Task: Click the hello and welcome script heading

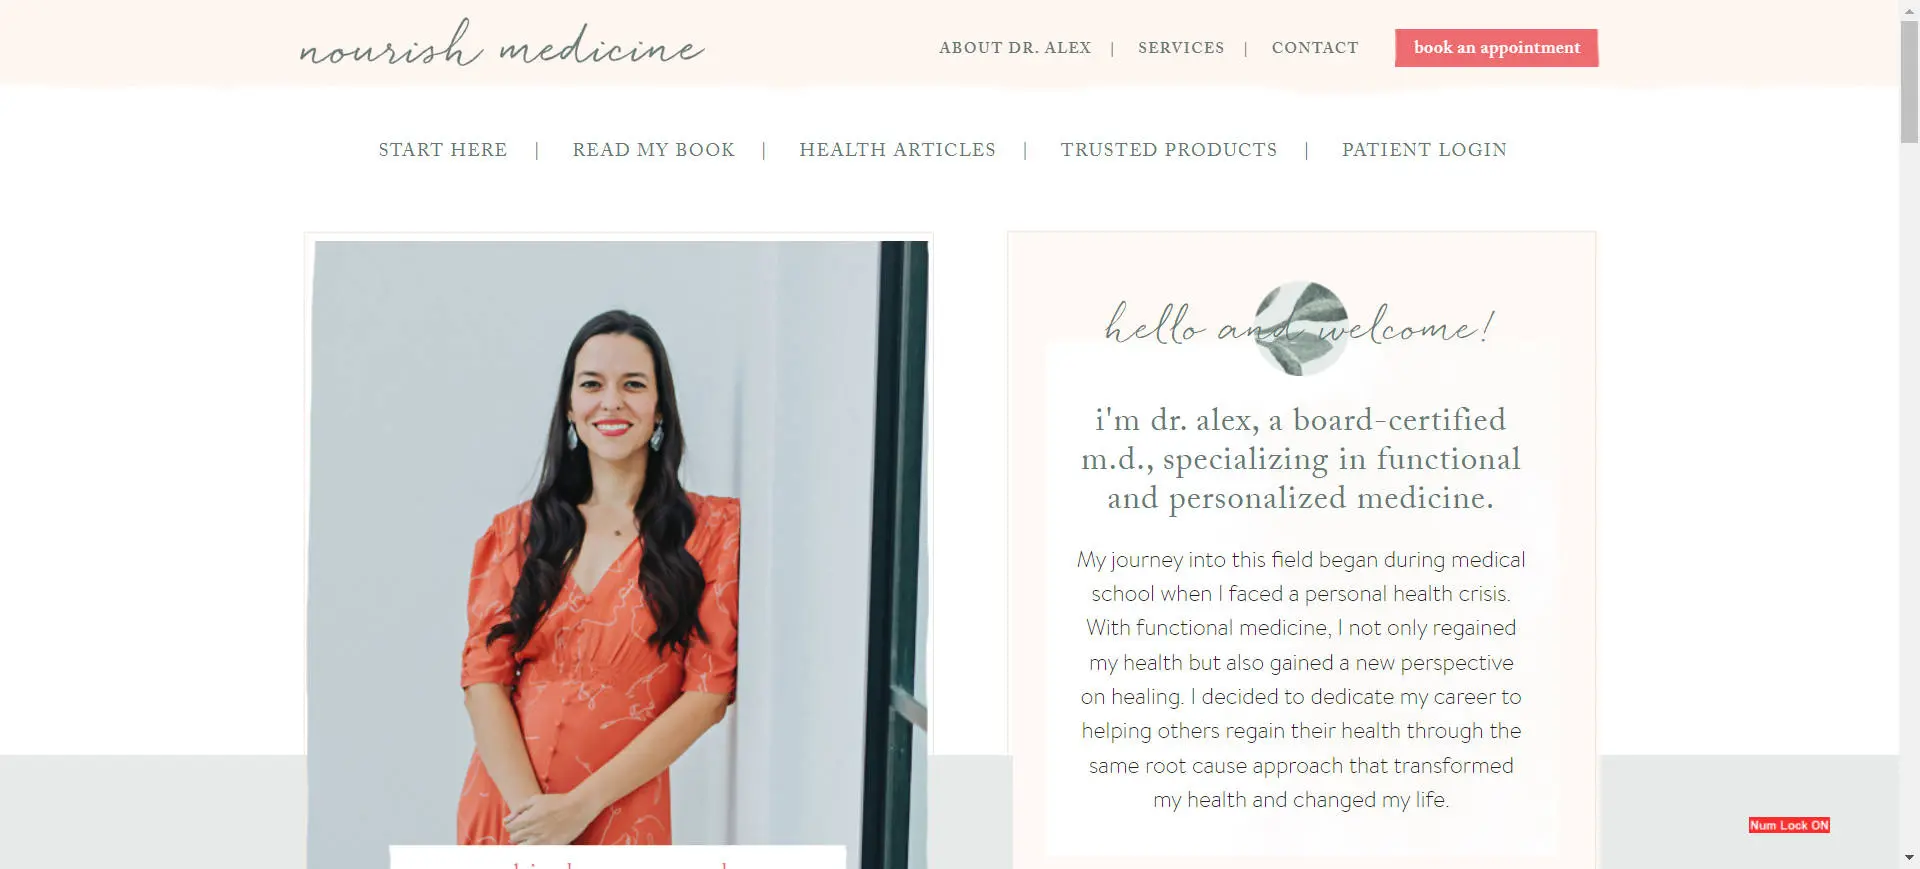Action: point(1300,326)
